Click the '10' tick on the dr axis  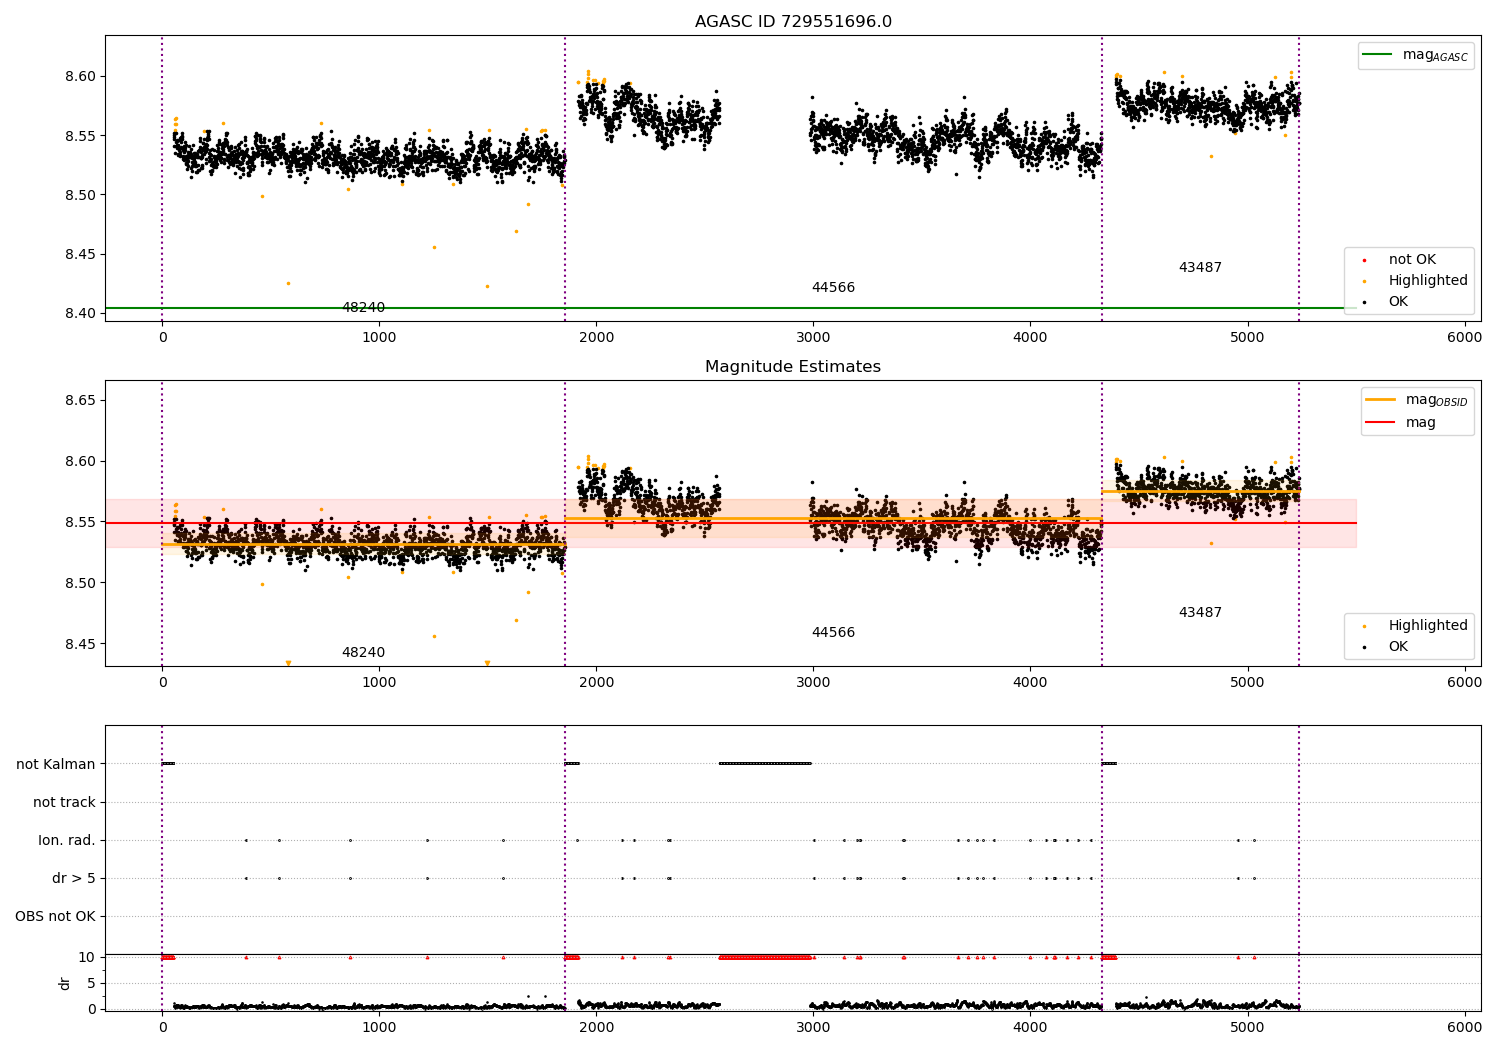tap(87, 958)
